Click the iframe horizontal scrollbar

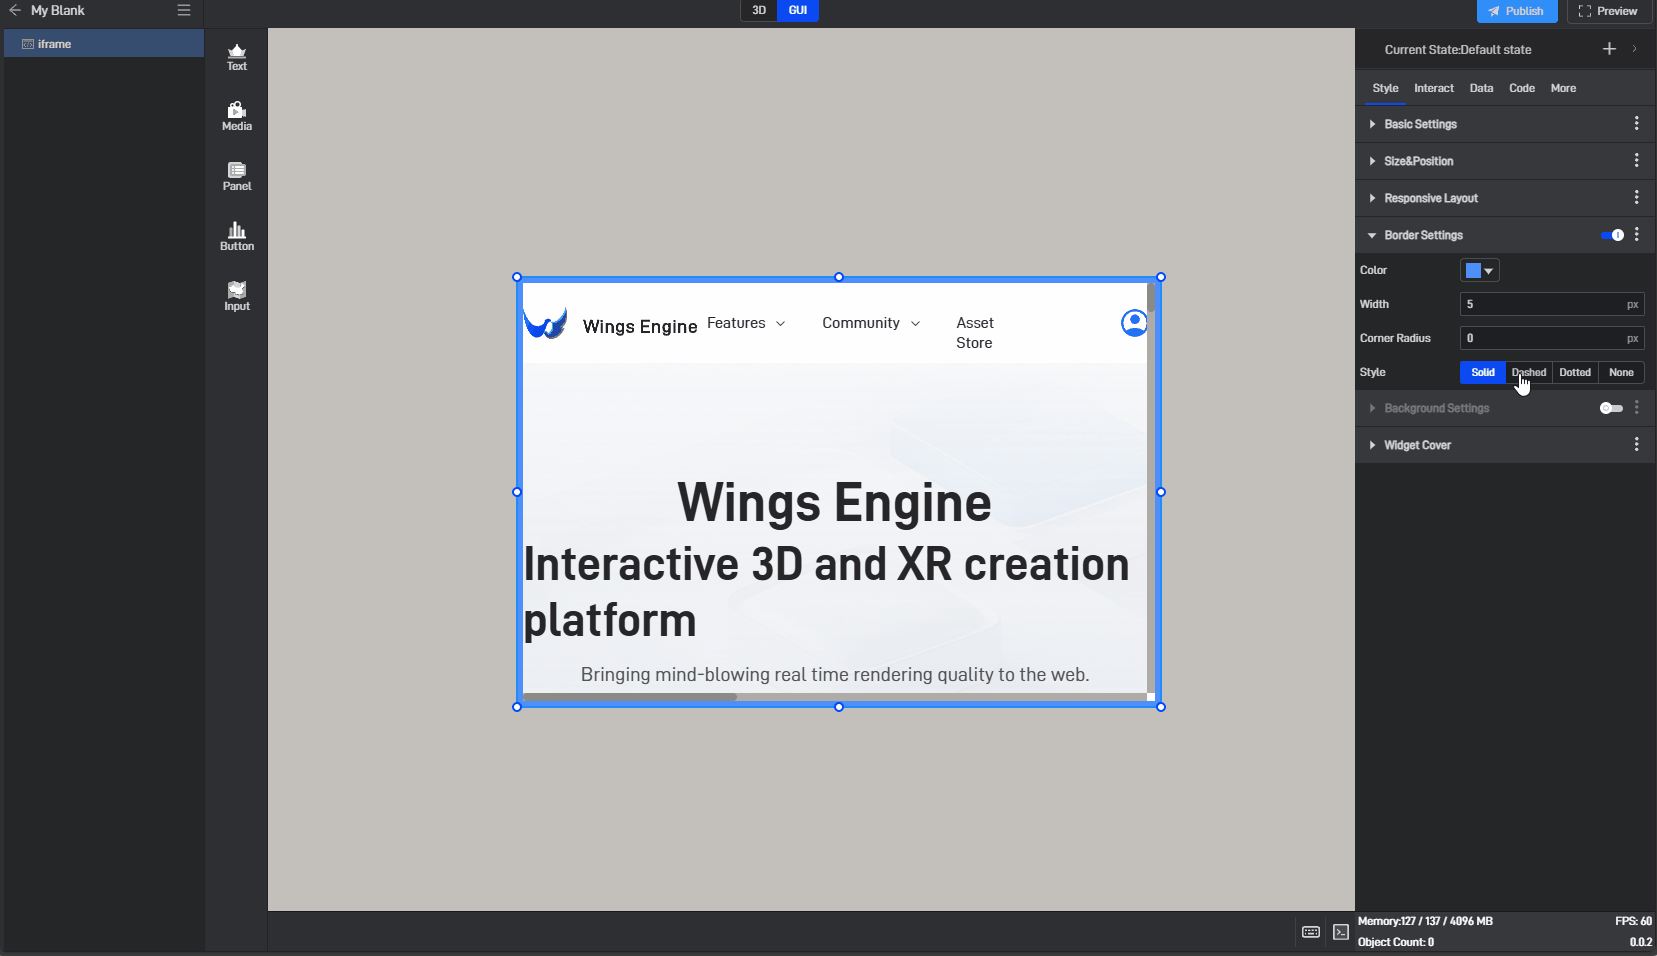[630, 697]
